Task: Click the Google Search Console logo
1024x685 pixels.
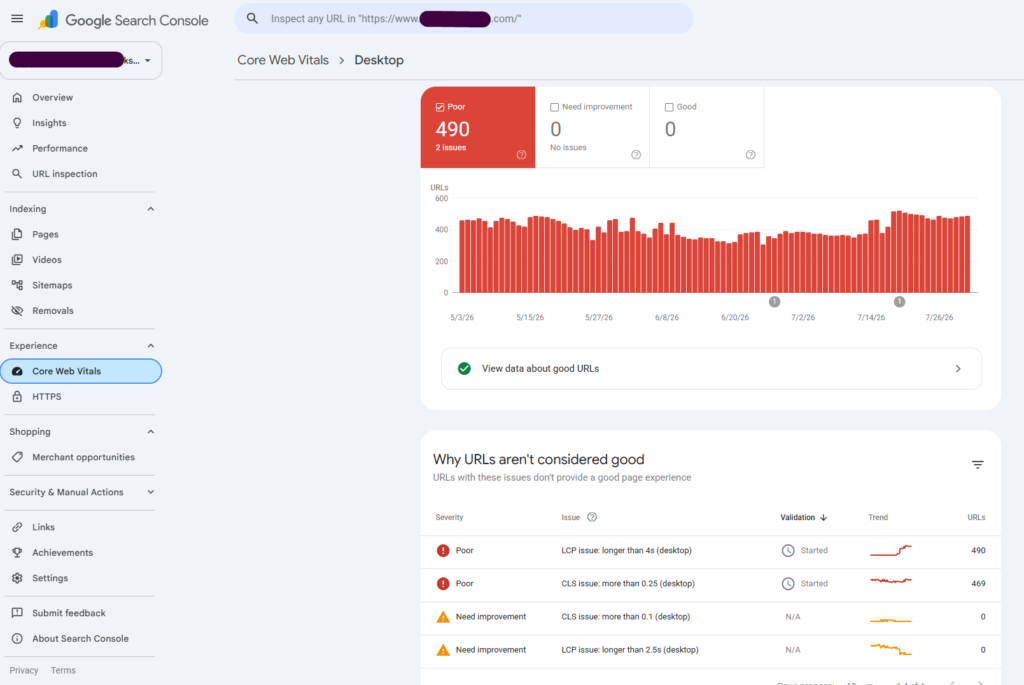Action: [x=123, y=20]
